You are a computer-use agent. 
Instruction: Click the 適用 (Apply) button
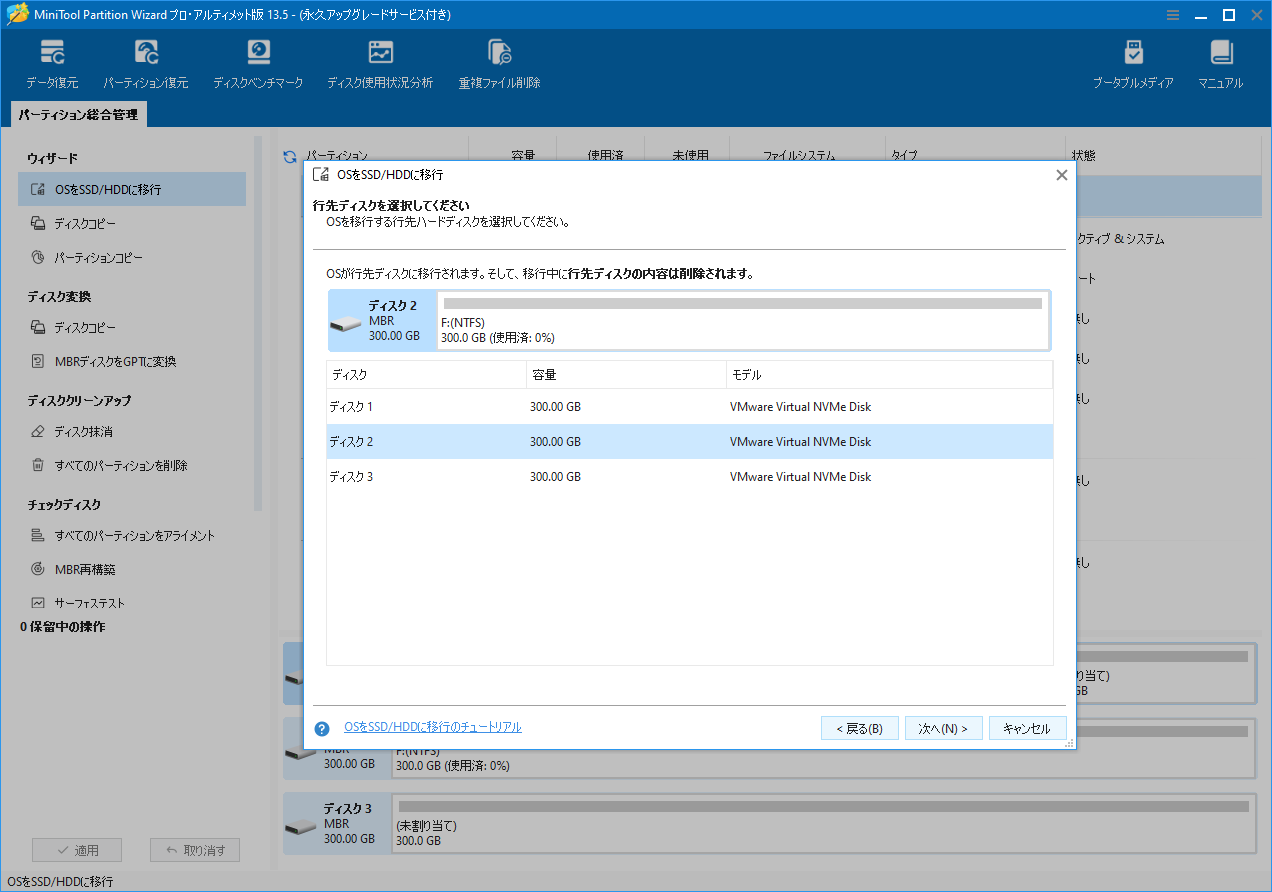click(x=77, y=849)
